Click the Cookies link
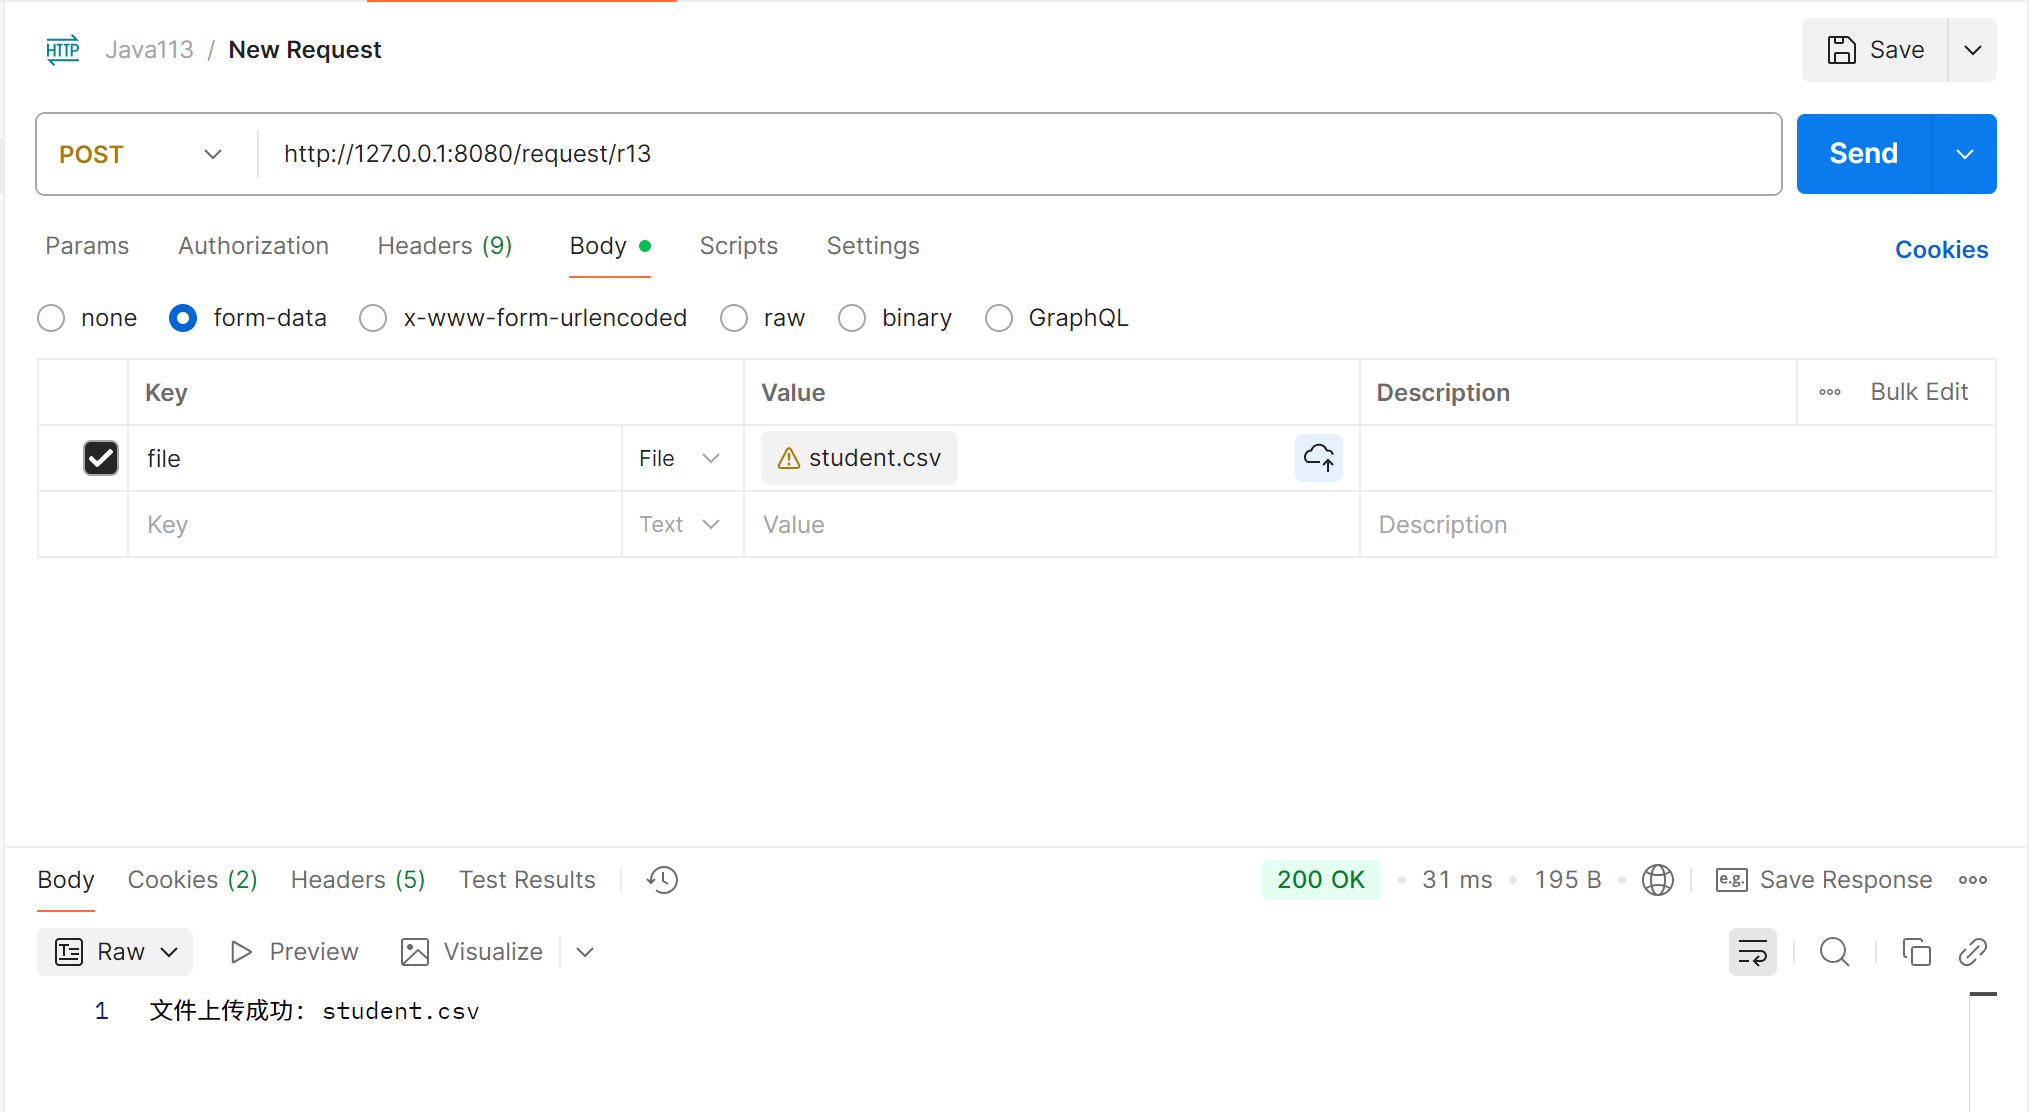The image size is (2034, 1112). [1941, 250]
